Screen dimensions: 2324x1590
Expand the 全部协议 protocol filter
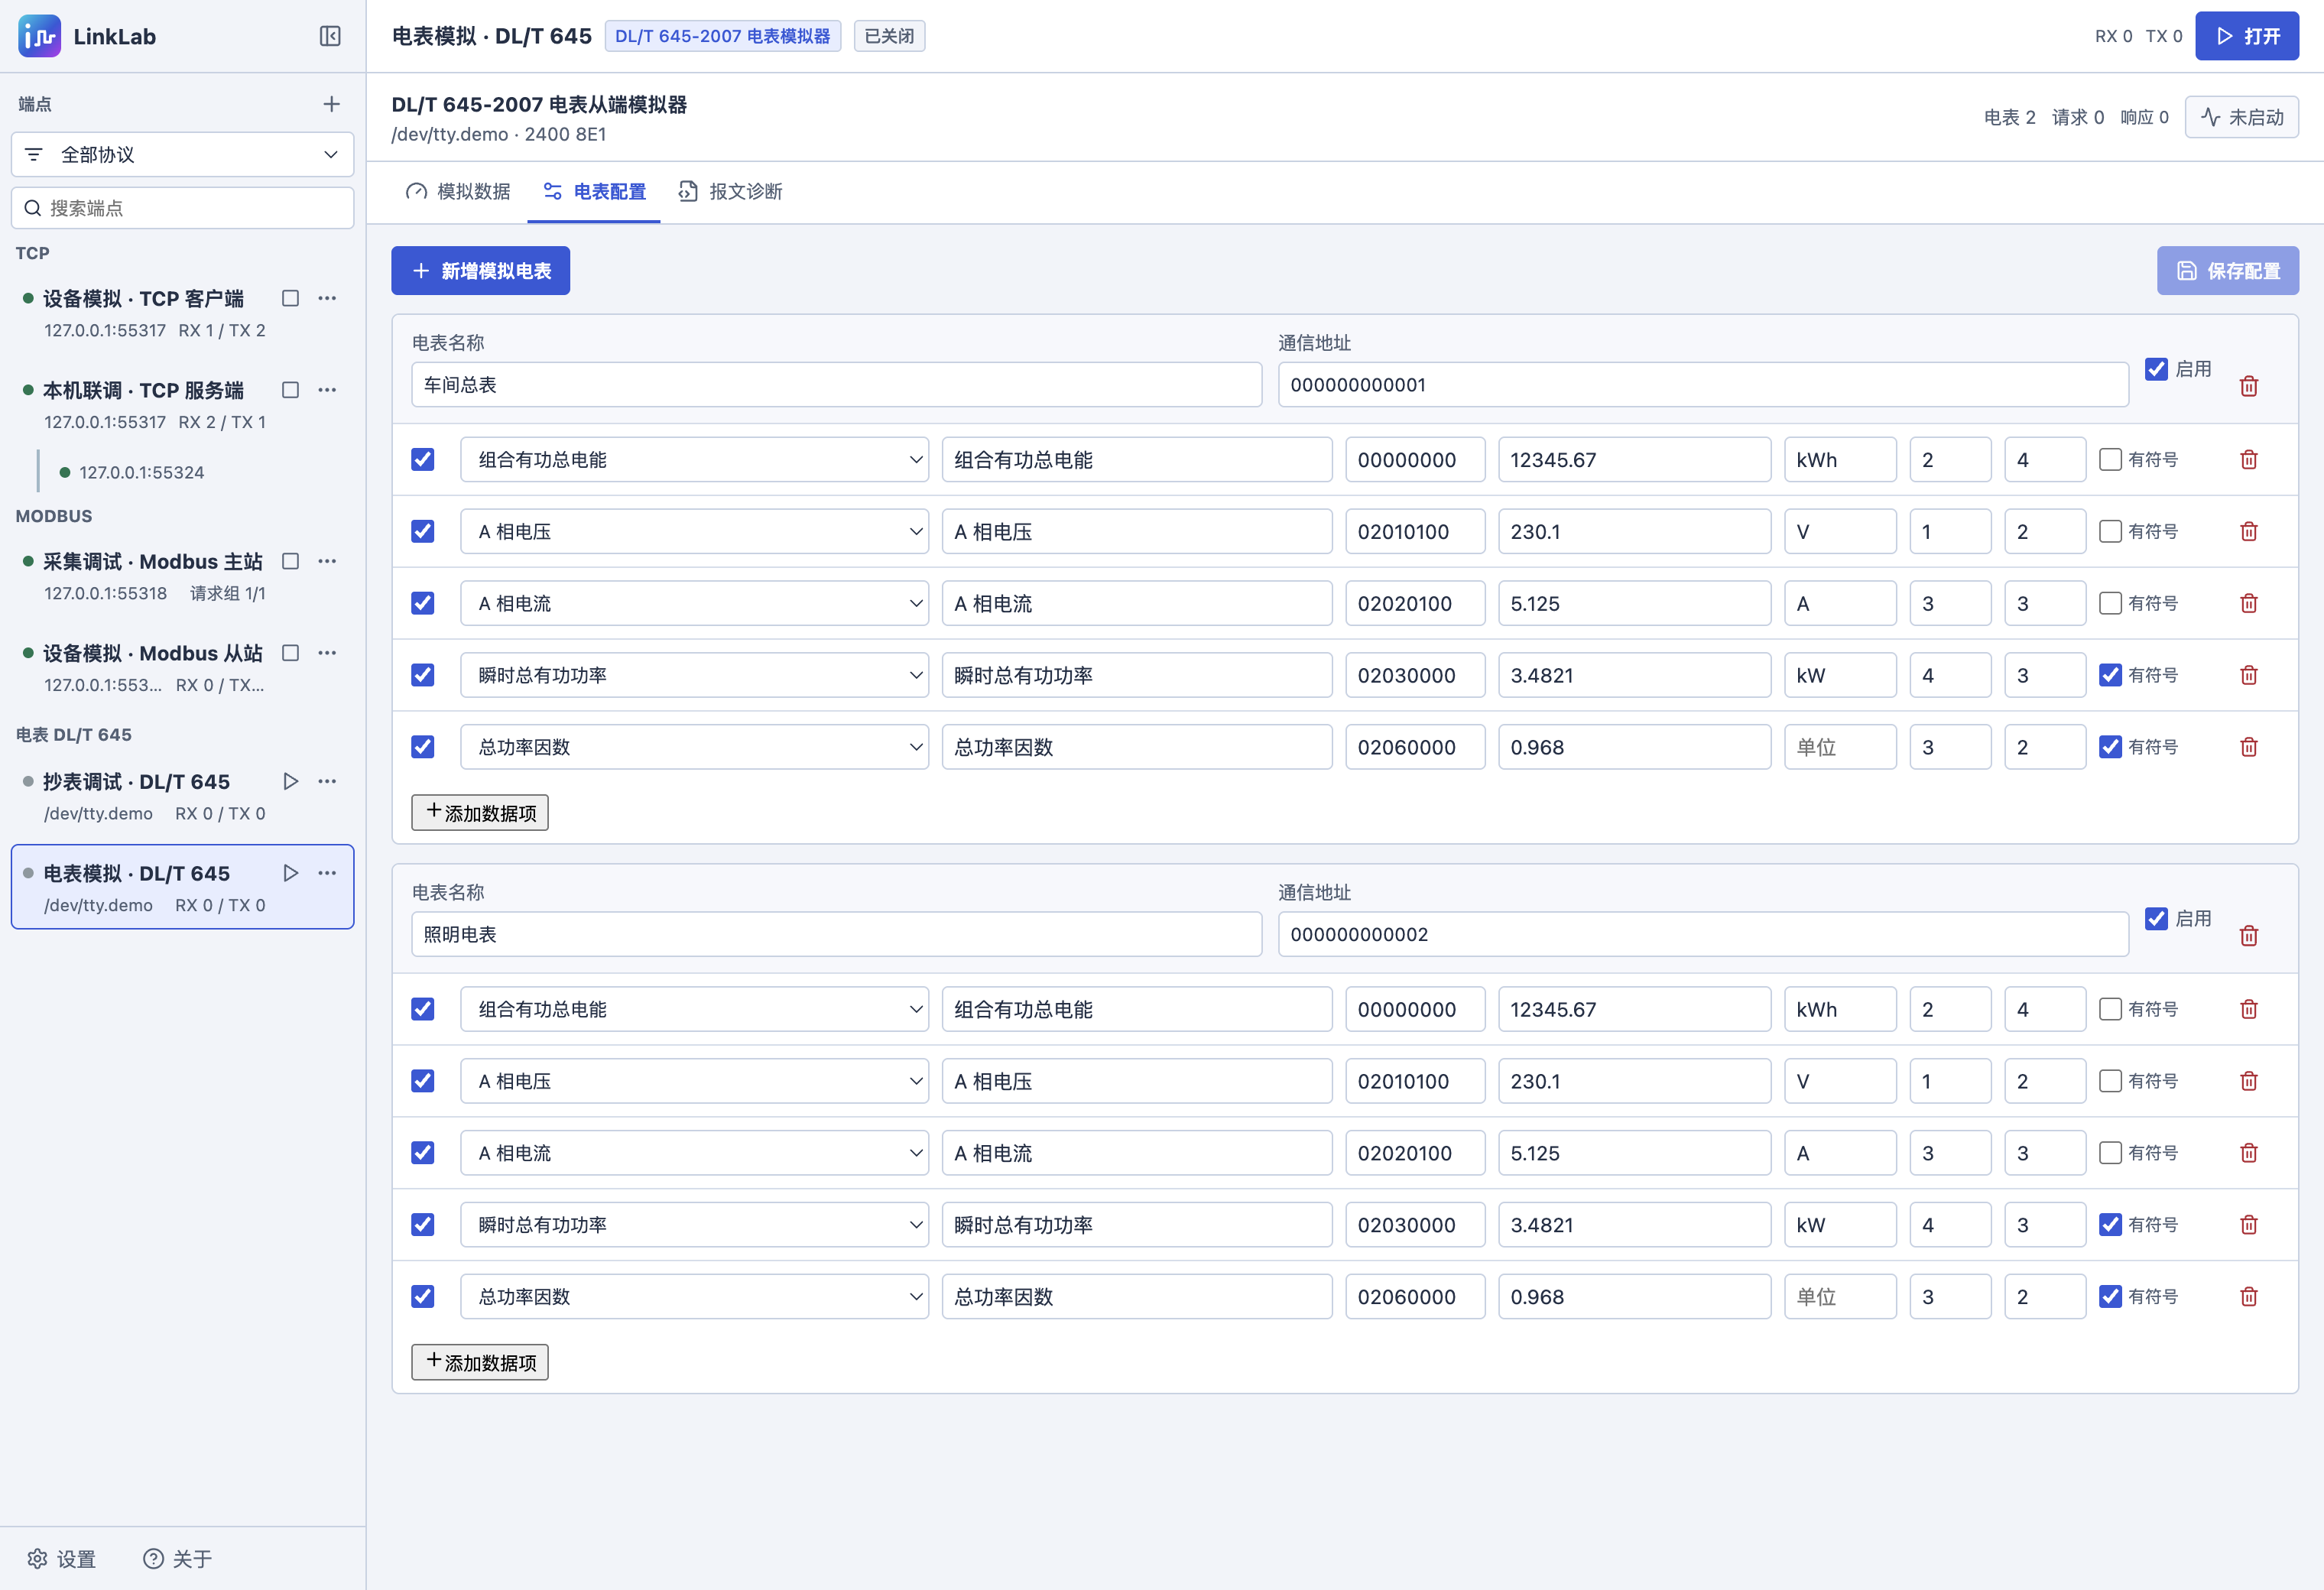pos(183,154)
